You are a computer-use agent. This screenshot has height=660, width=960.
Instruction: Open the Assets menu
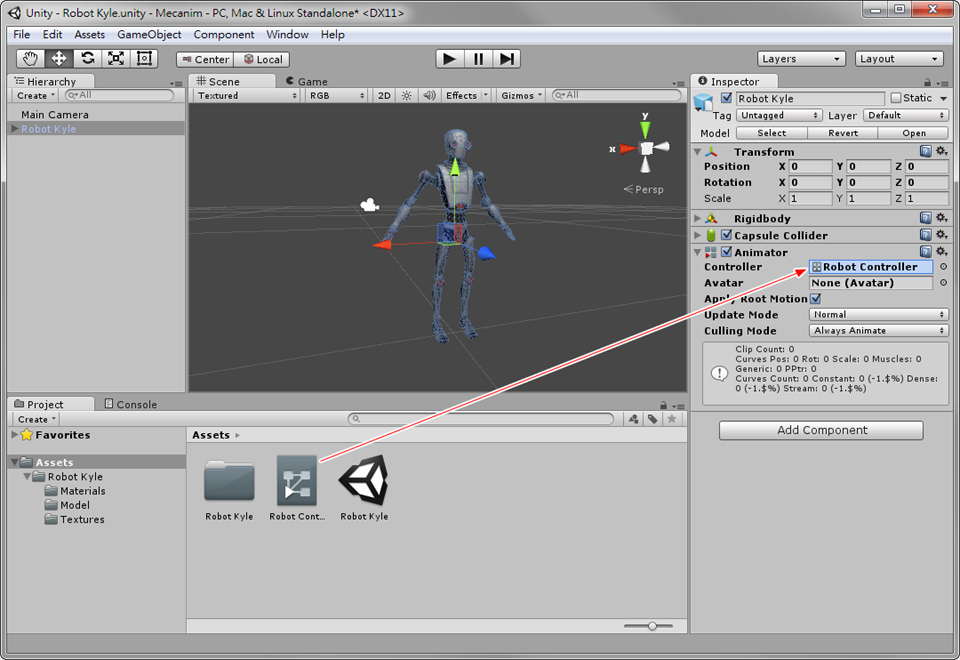tap(89, 35)
